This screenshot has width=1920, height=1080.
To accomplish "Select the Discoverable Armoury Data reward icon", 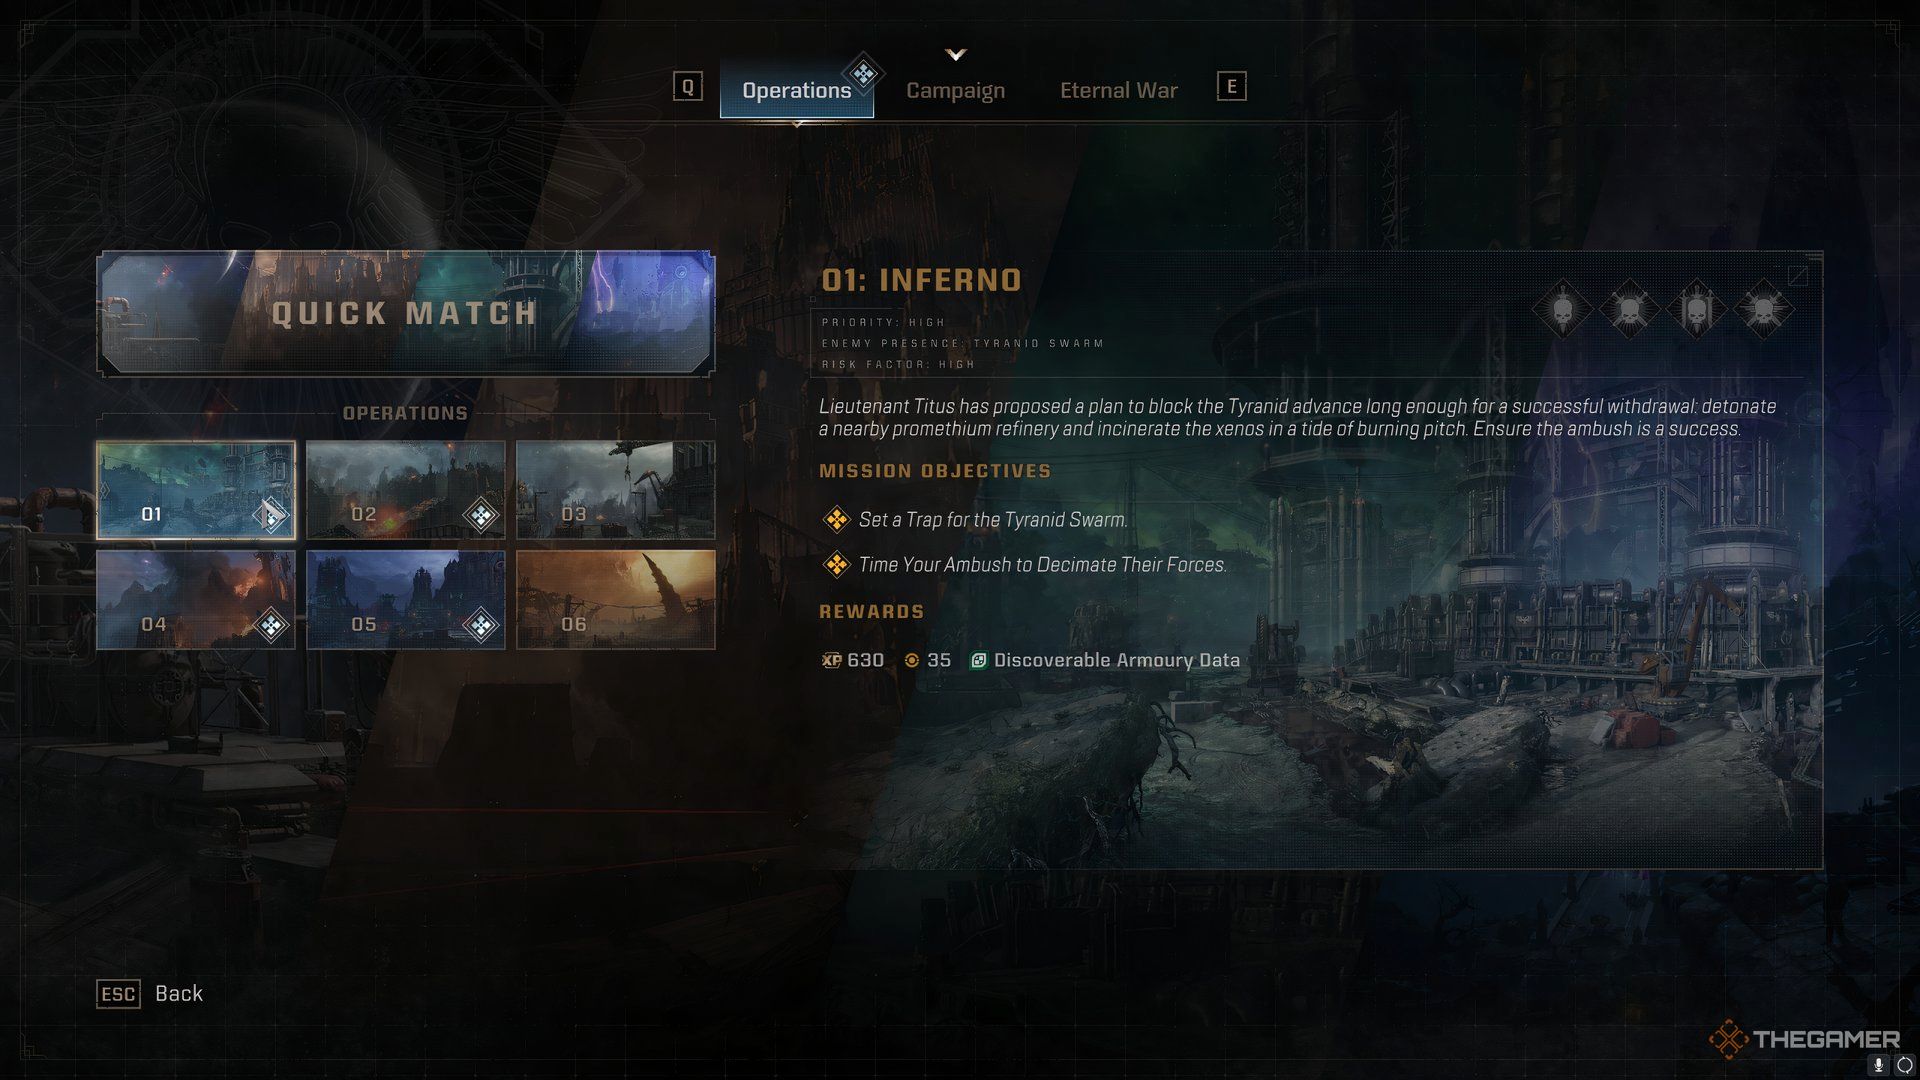I will tap(977, 659).
